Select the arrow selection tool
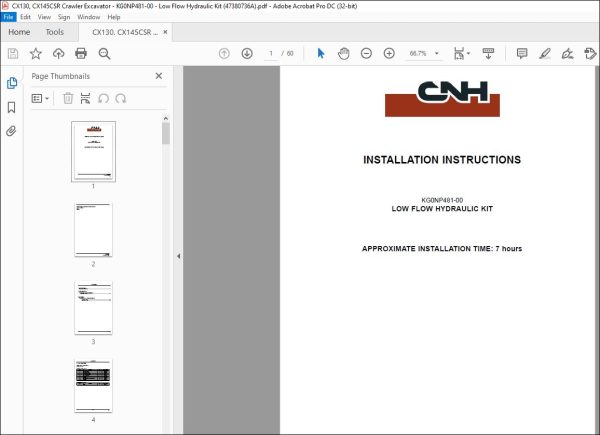This screenshot has height=435, width=600. click(x=321, y=53)
